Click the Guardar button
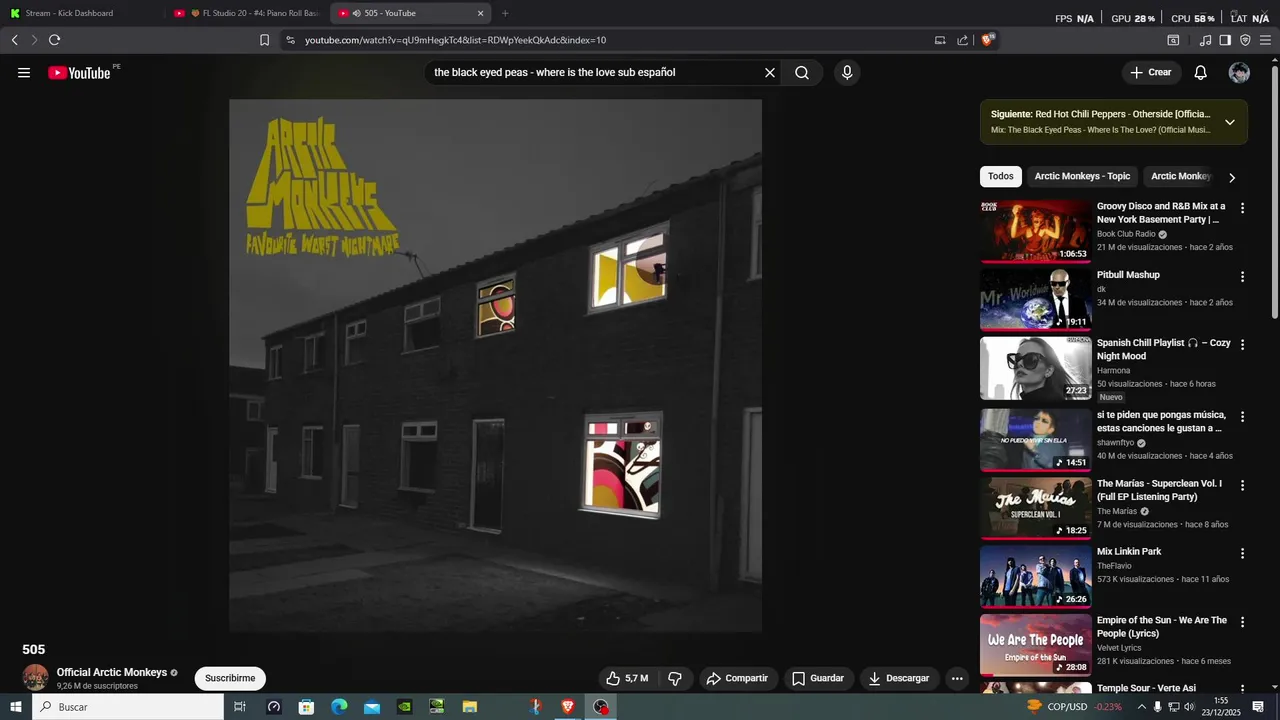The image size is (1280, 720). pyautogui.click(x=818, y=678)
